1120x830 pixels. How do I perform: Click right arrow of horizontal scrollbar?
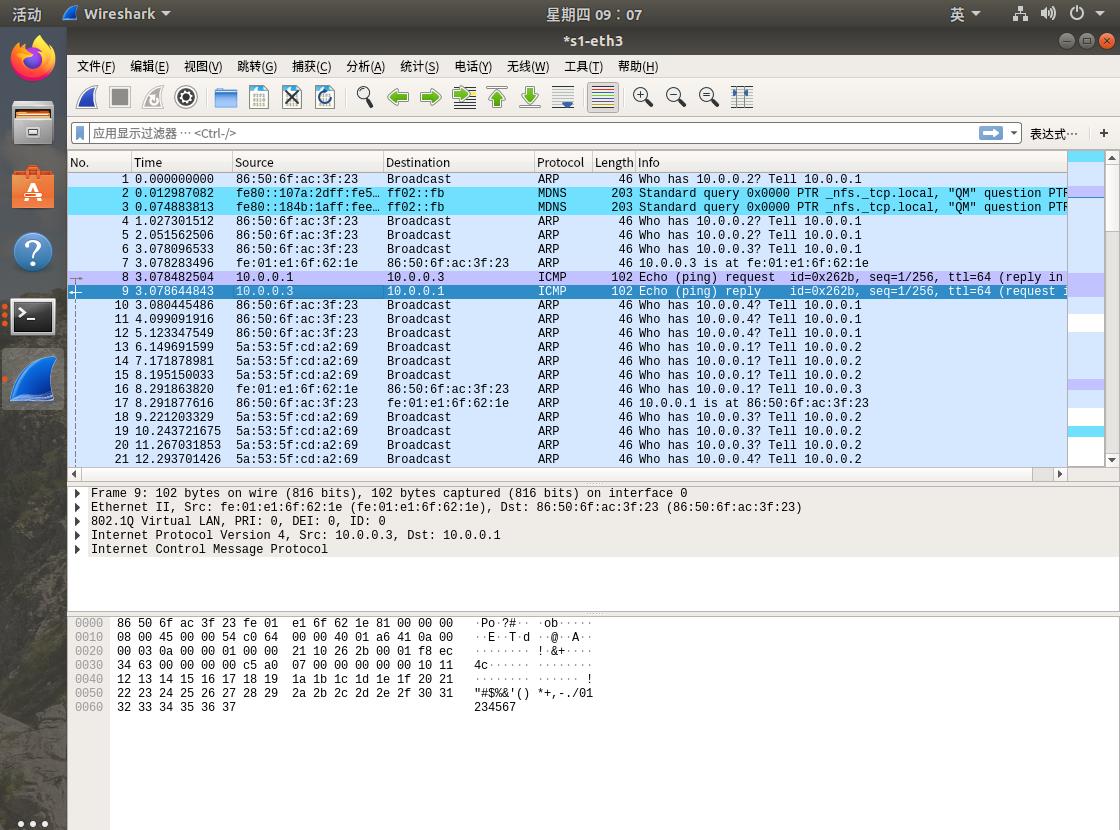[1060, 474]
